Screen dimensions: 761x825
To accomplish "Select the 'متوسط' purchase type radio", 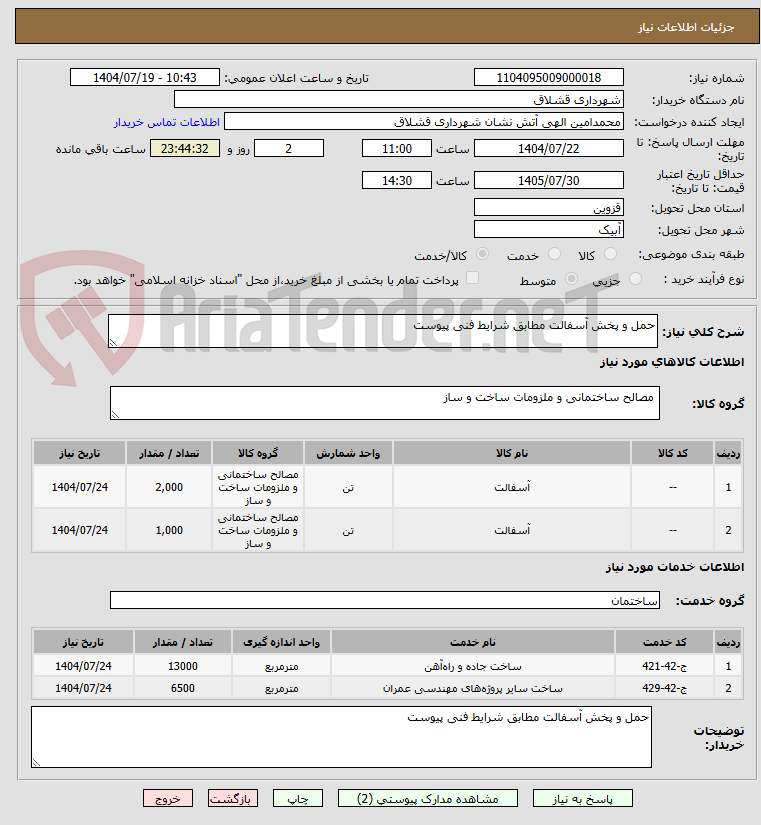I will coord(571,279).
